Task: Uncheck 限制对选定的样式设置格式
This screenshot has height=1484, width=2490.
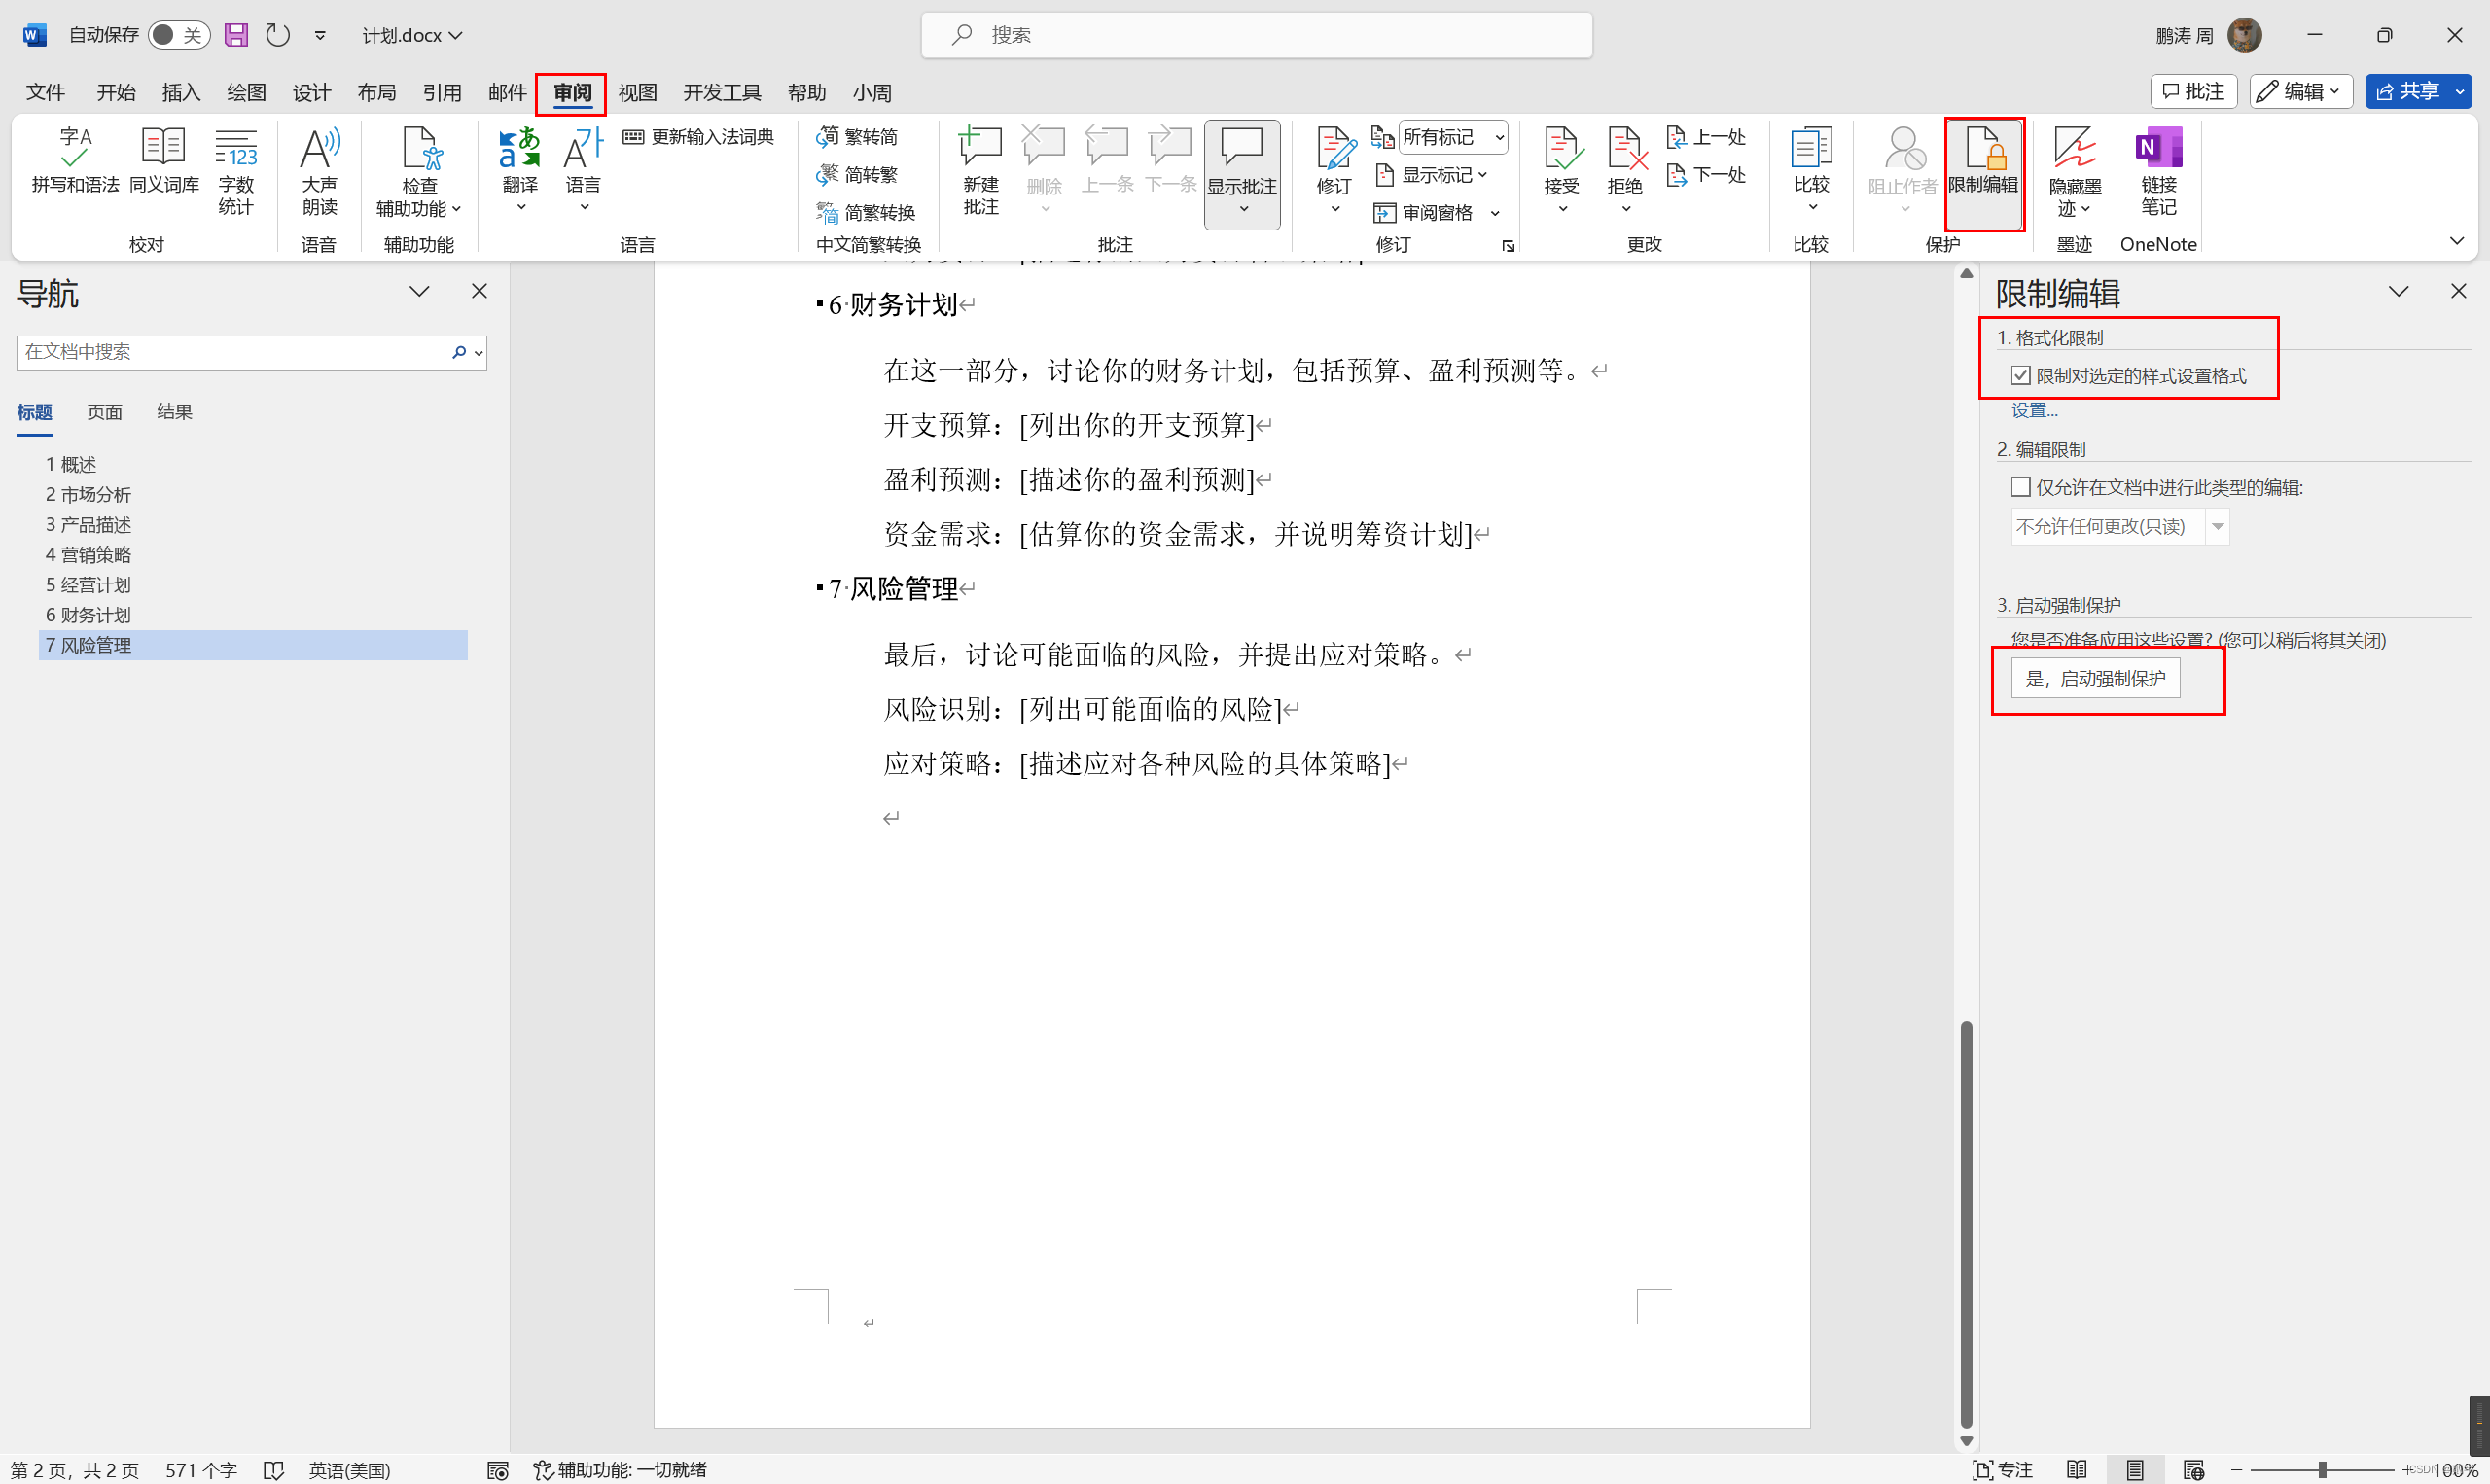Action: 2022,374
